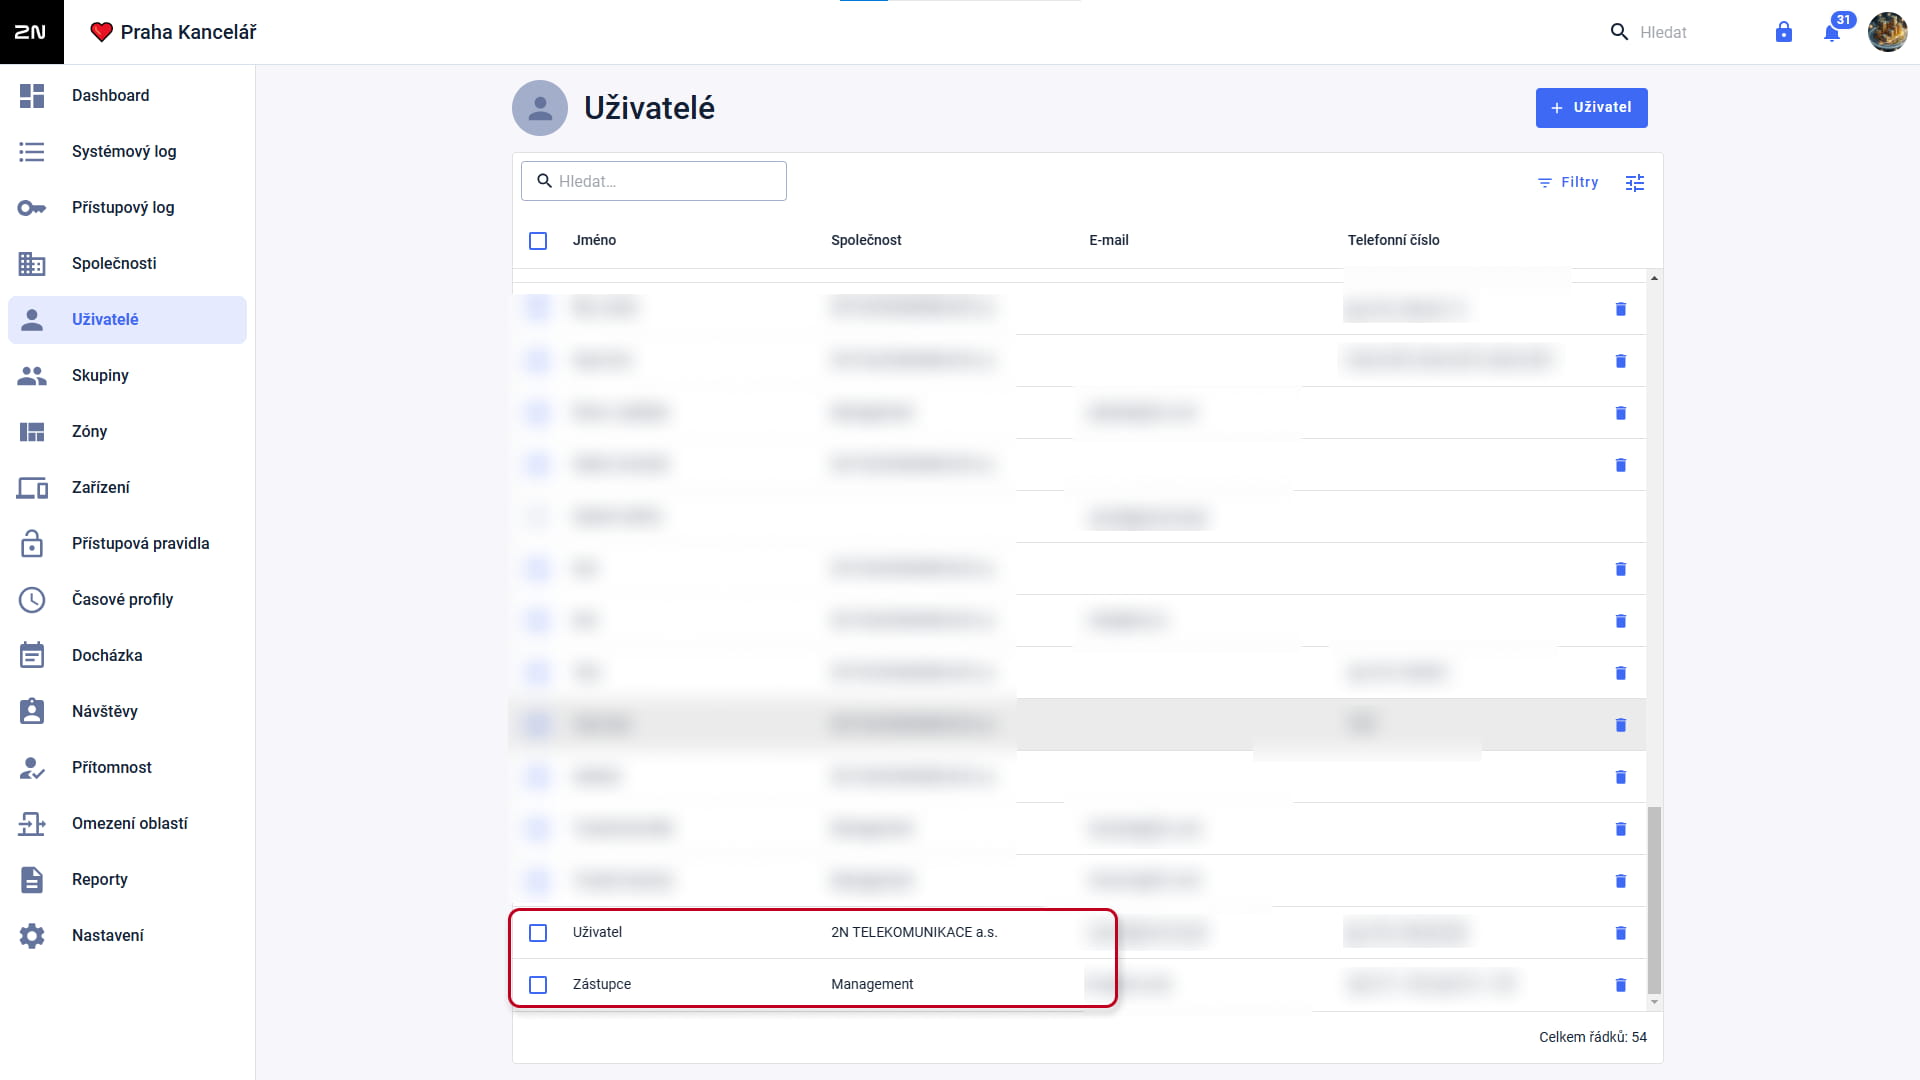Sort by the Jméno column header
Image resolution: width=1920 pixels, height=1080 pixels.
pos(594,241)
